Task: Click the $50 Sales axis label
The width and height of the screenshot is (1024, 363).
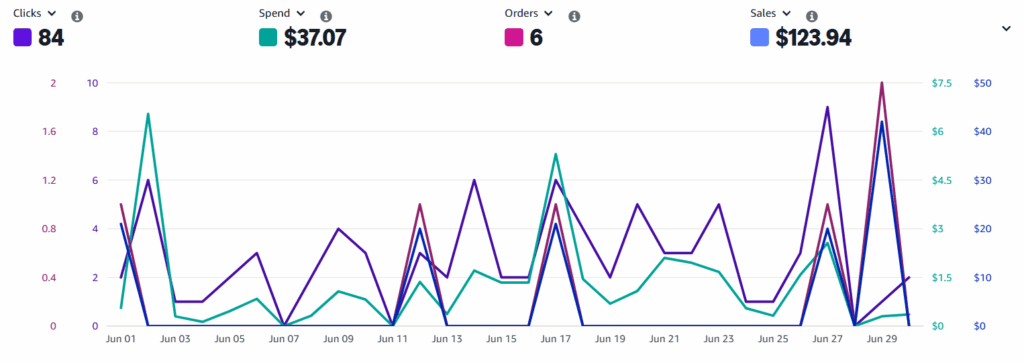Action: click(984, 83)
